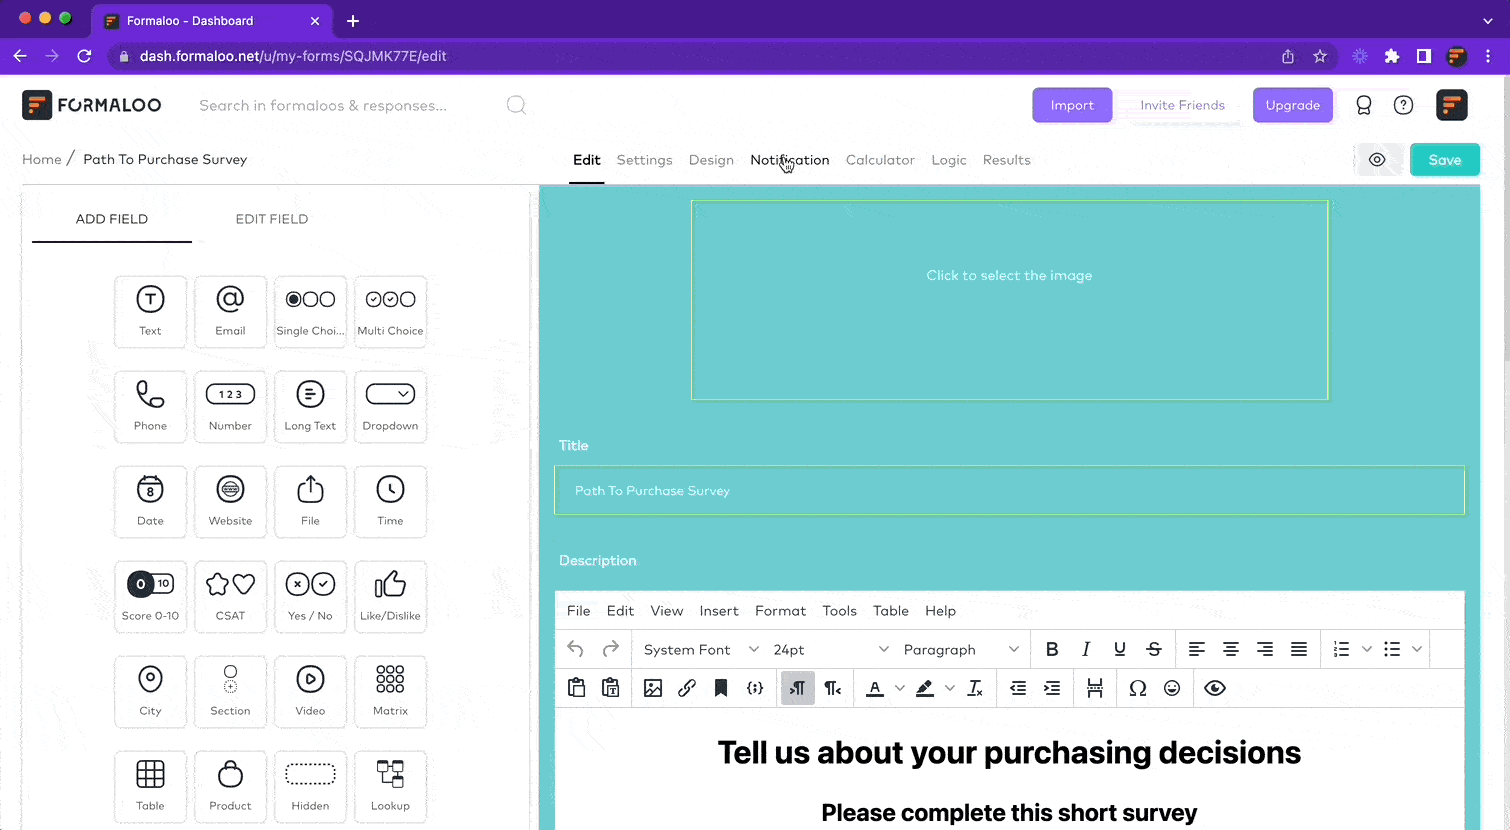Viewport: 1510px width, 830px height.
Task: Toggle underline formatting in the editor
Action: (1119, 649)
